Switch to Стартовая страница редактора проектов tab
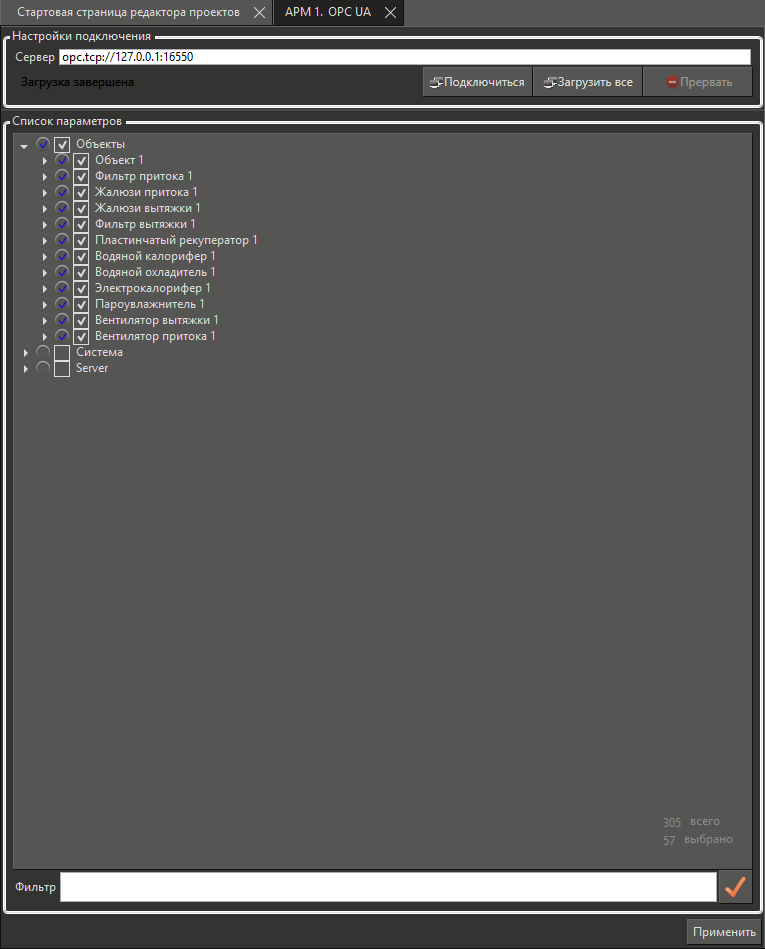This screenshot has height=949, width=765. (128, 12)
